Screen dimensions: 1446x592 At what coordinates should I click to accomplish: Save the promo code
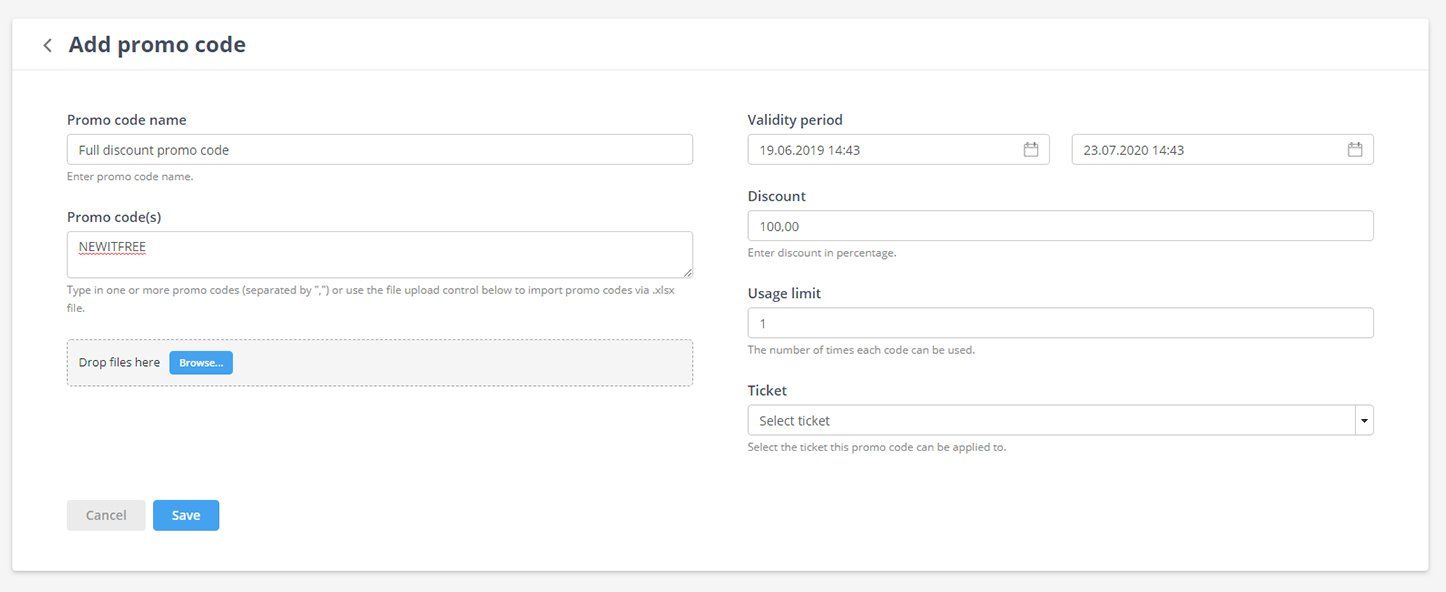pos(186,515)
